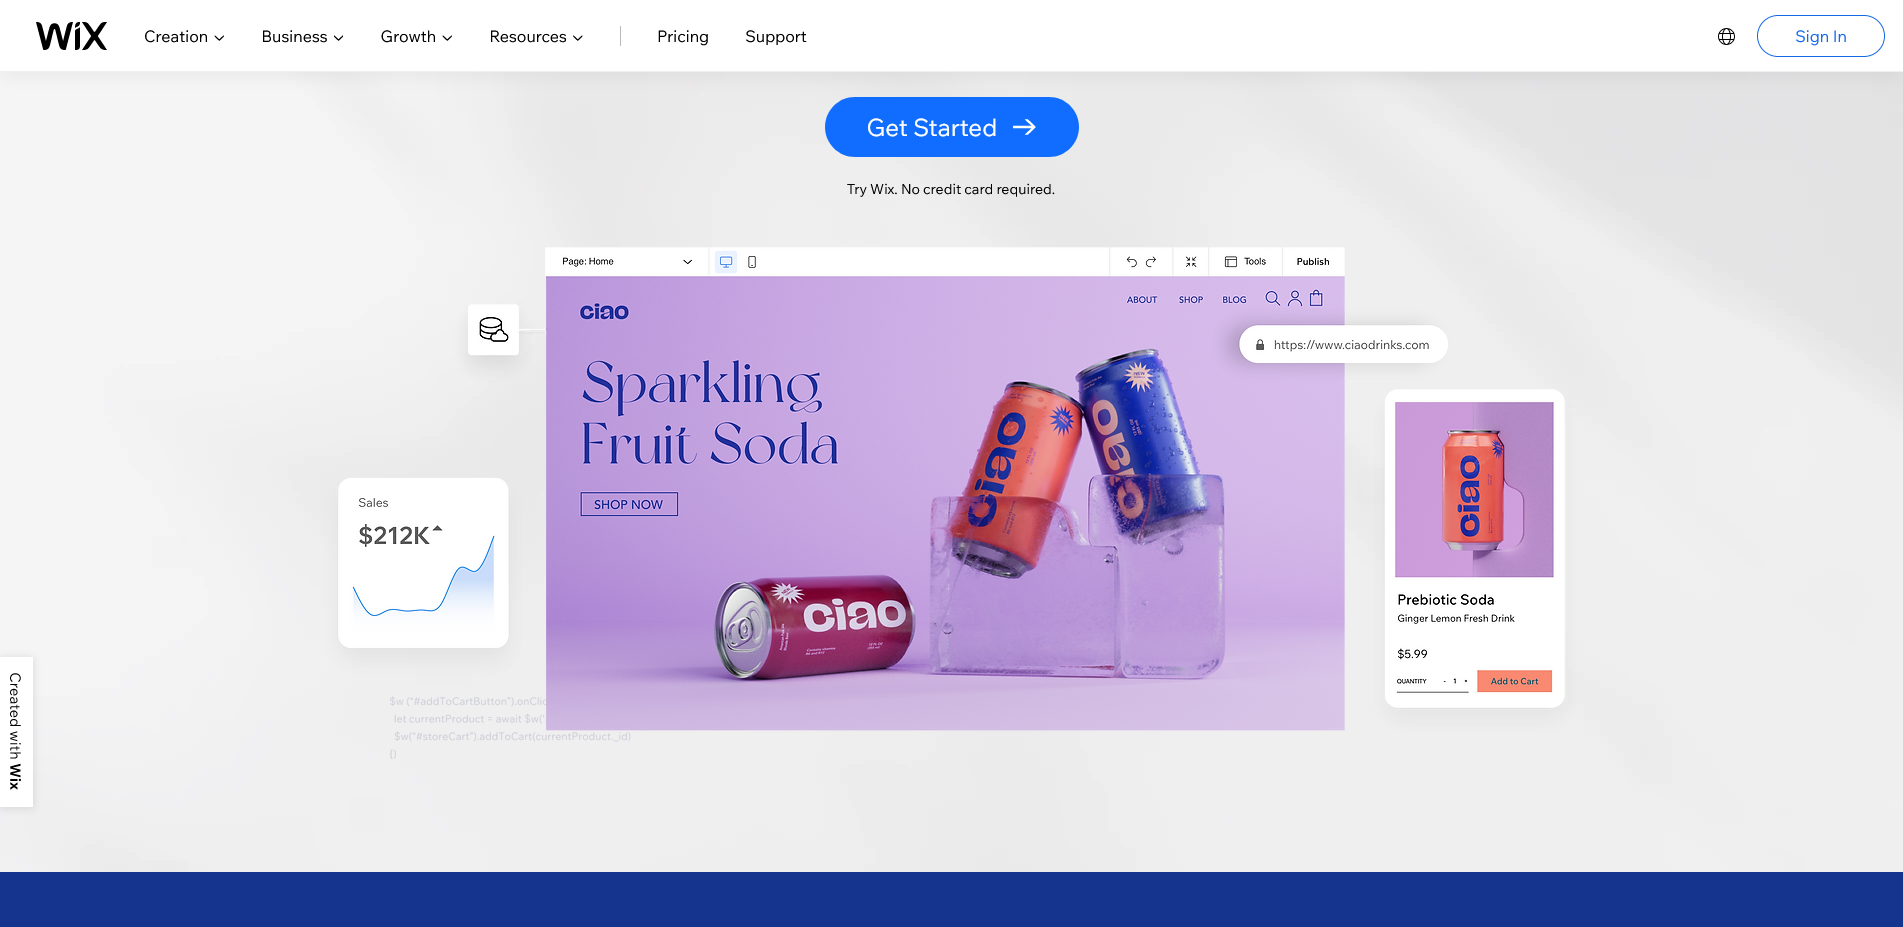Click the database cloud icon
Image resolution: width=1903 pixels, height=927 pixels.
tap(493, 329)
